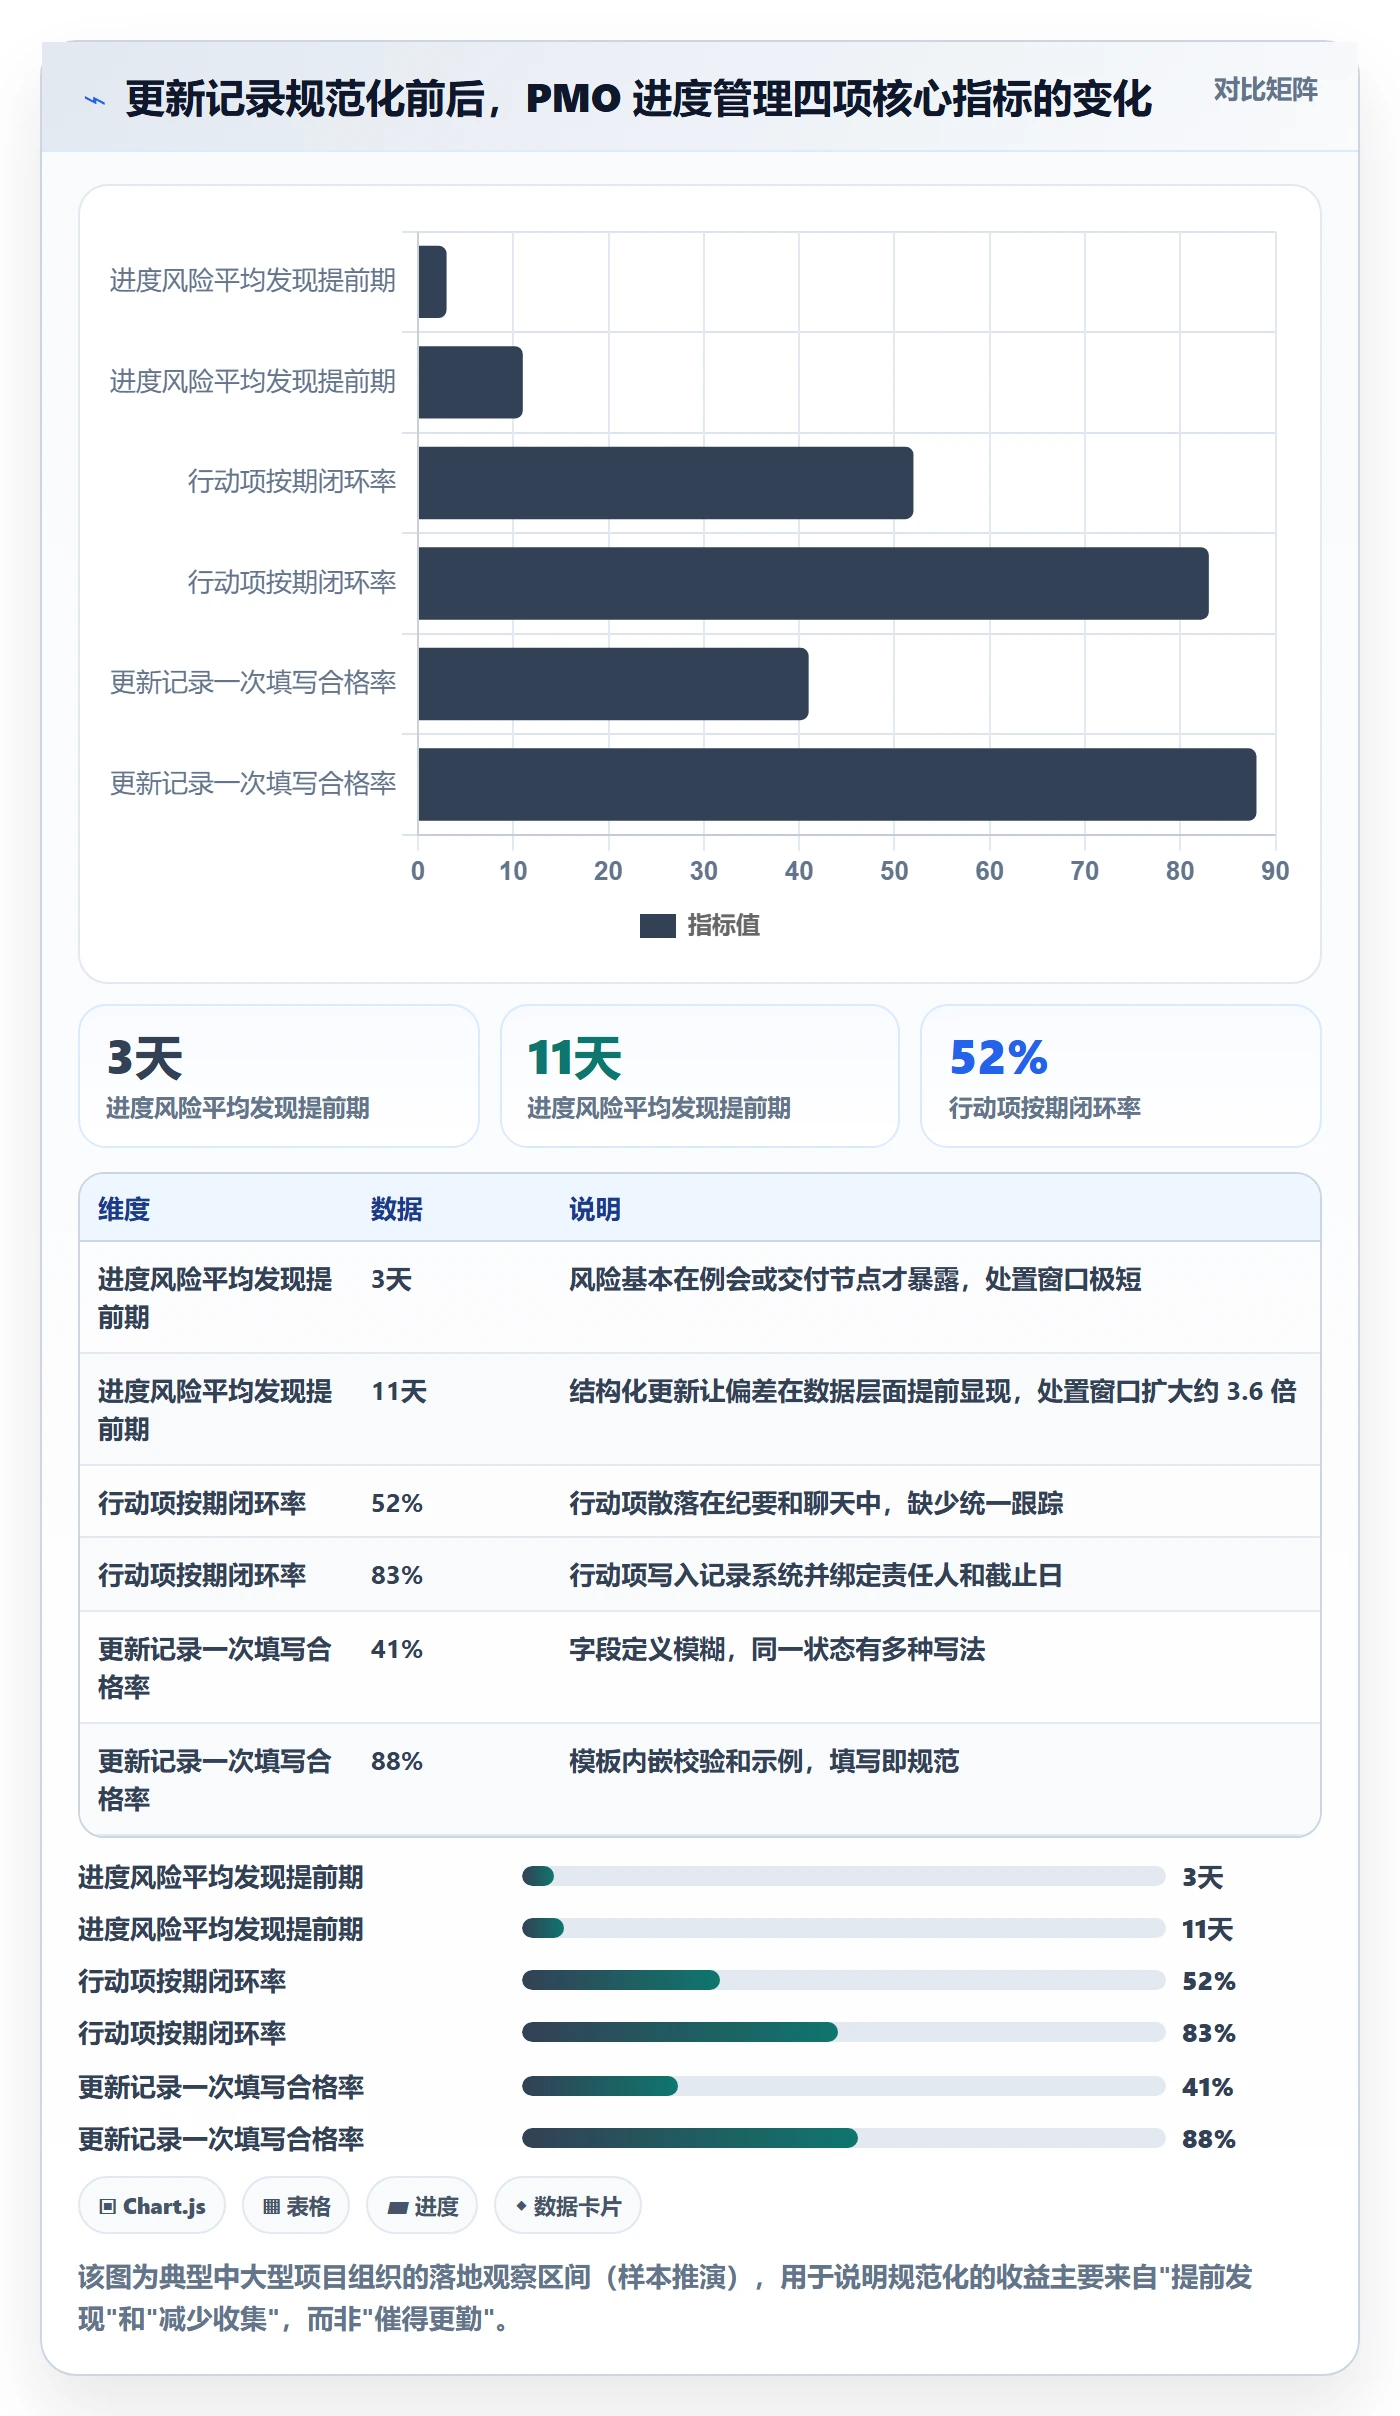Click the 41% value in the table
The image size is (1400, 2416).
397,1650
